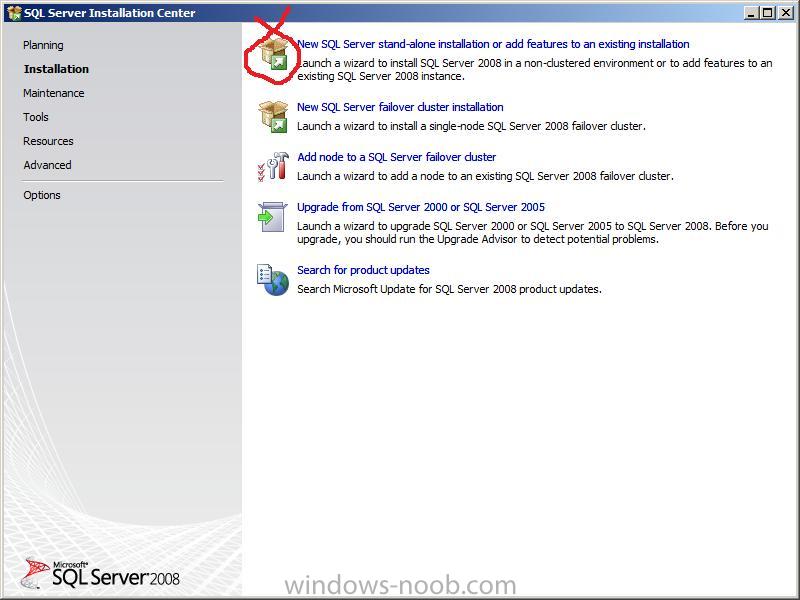Open the Options page
The width and height of the screenshot is (800, 600).
click(x=42, y=195)
